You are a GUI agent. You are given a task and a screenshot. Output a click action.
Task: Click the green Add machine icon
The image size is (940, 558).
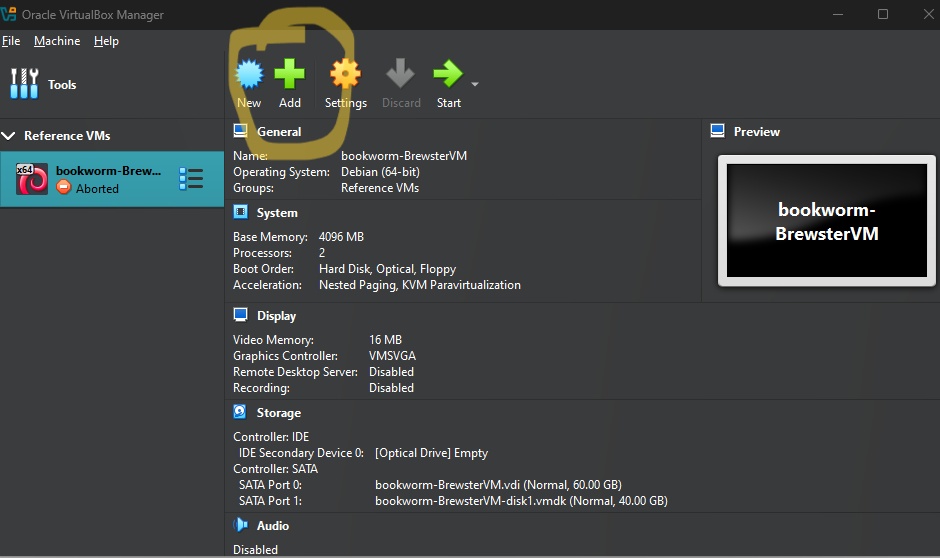[290, 74]
